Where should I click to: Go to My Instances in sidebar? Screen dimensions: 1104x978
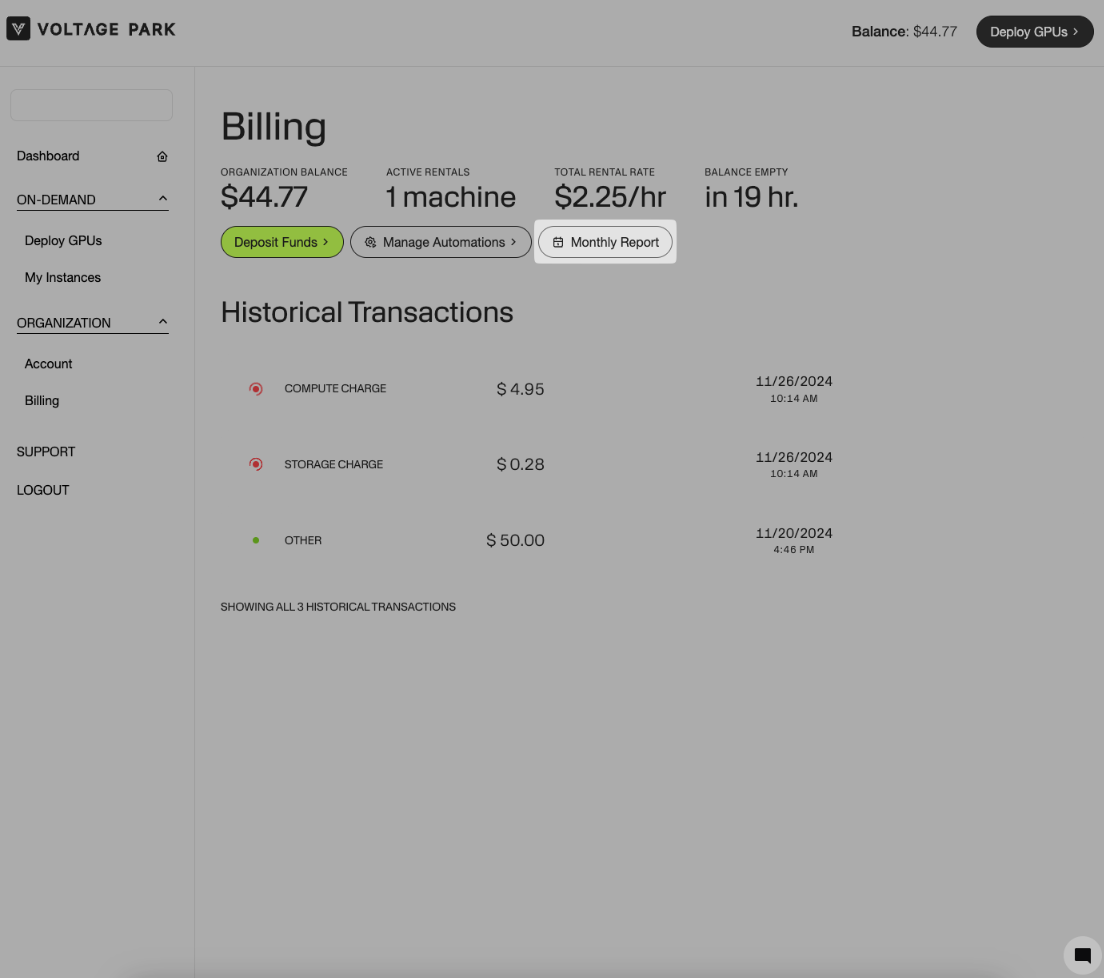63,278
